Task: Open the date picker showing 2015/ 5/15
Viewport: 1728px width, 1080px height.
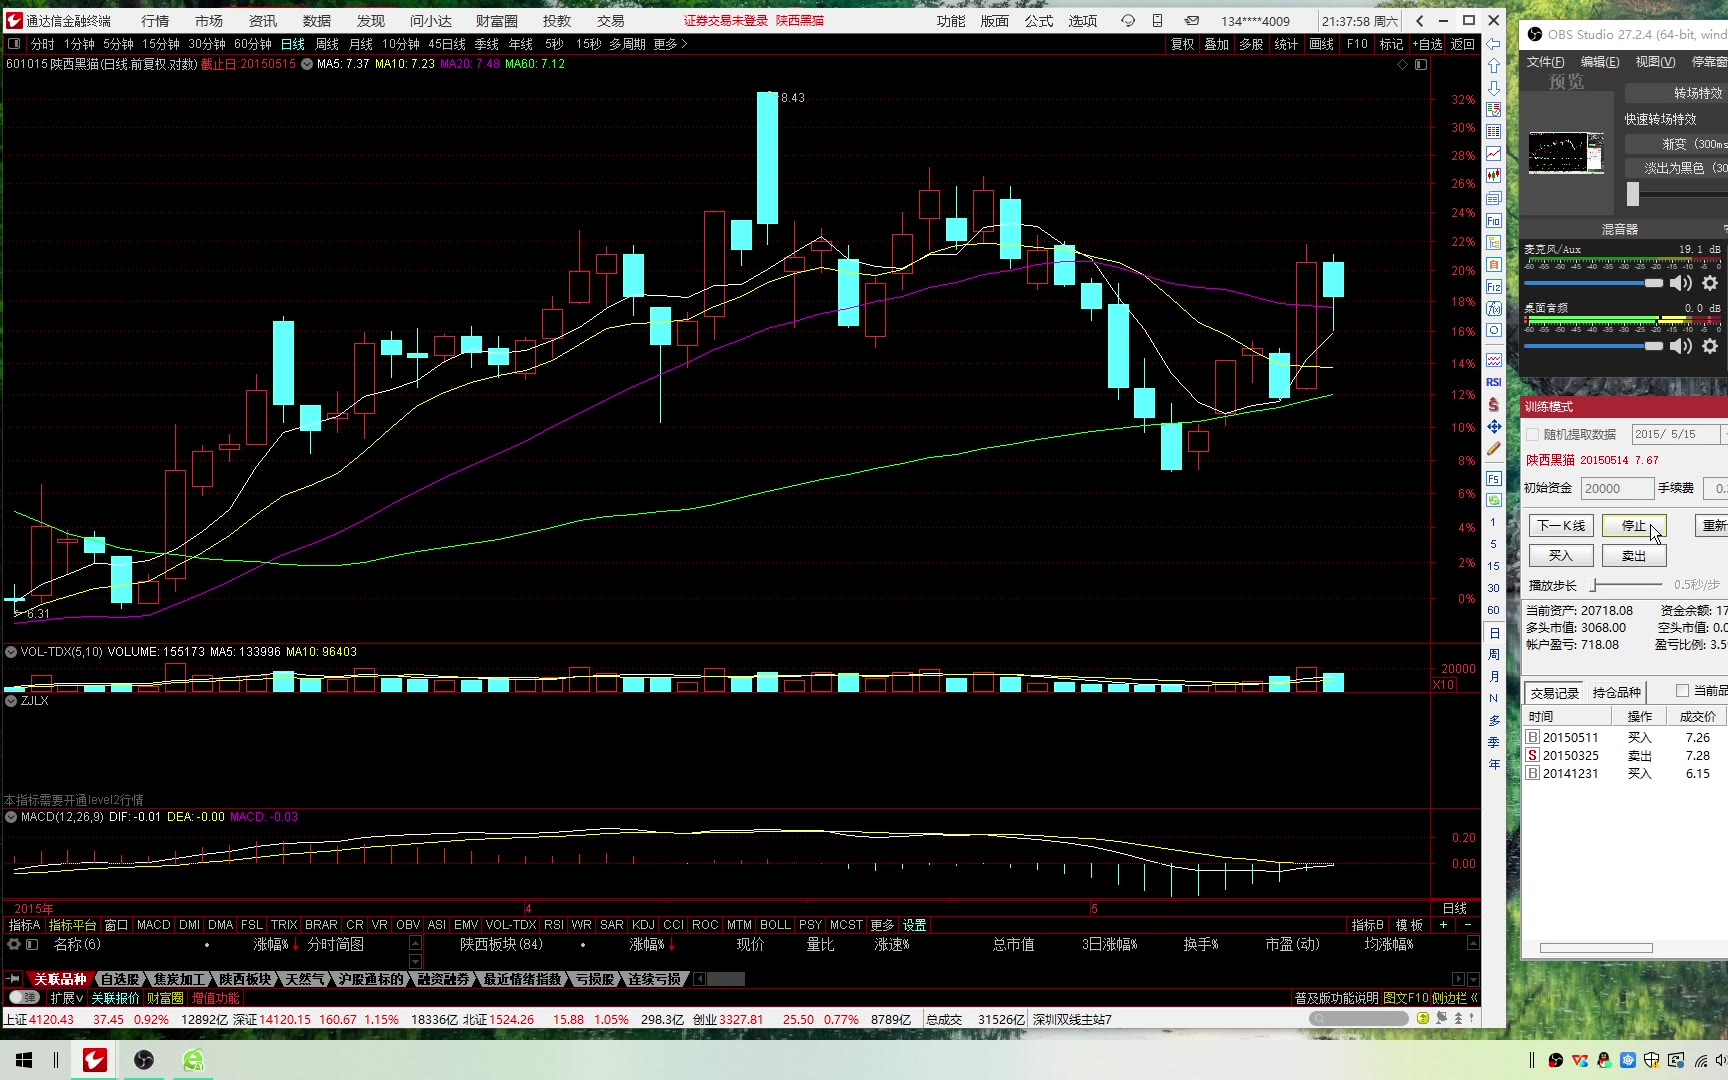Action: [x=1674, y=434]
